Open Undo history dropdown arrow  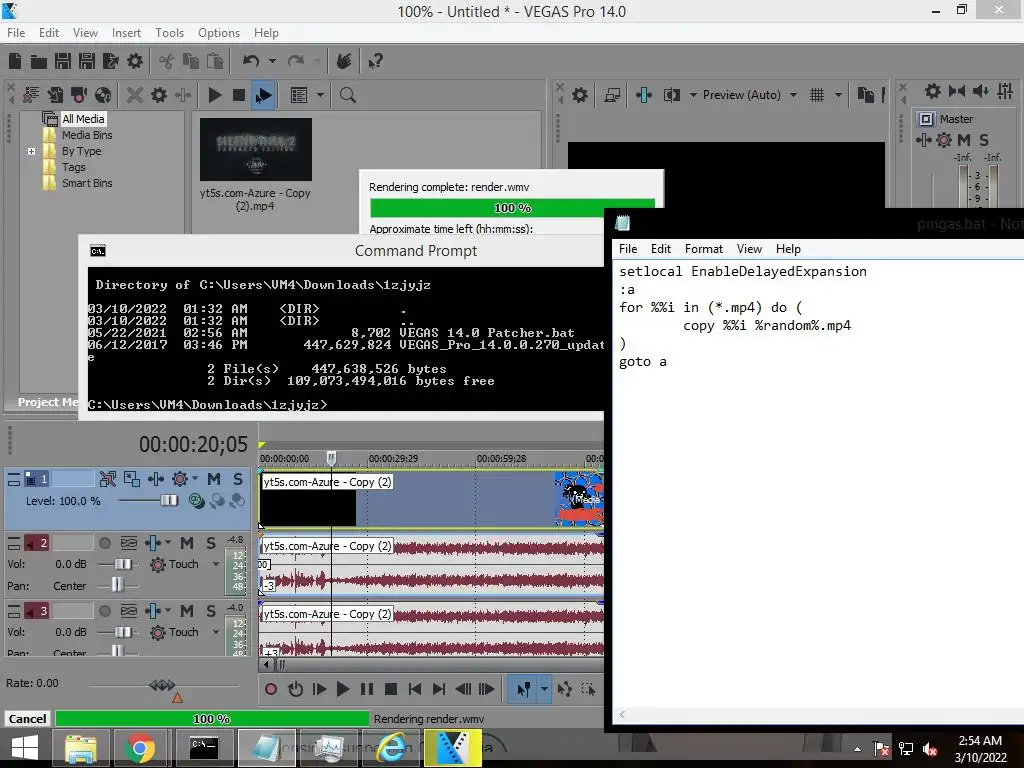(272, 61)
